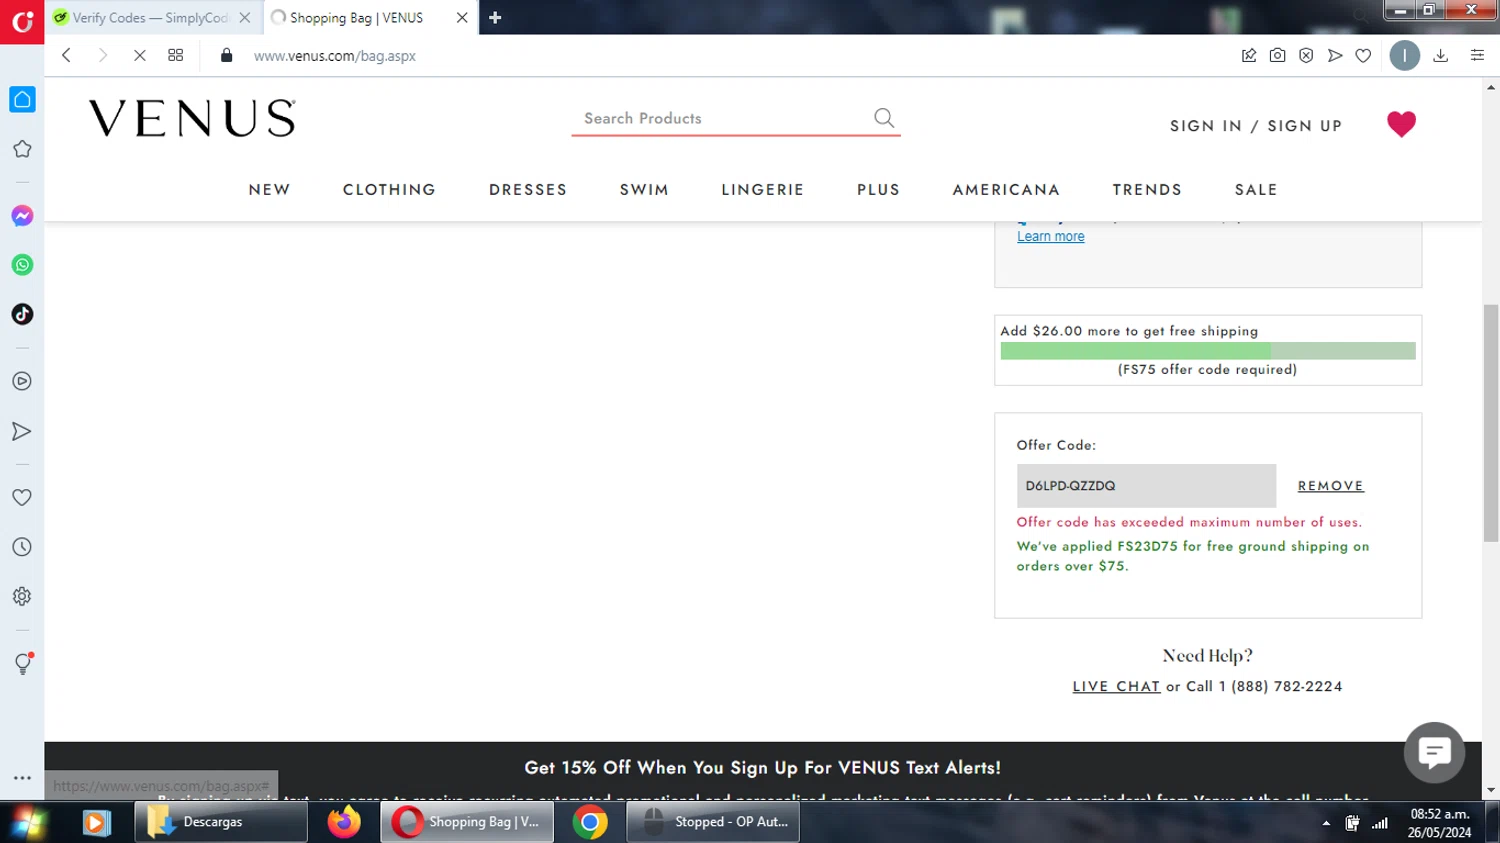Screen dimensions: 1500x843
Task: Open the ad blocker shield icon
Action: (x=1306, y=56)
